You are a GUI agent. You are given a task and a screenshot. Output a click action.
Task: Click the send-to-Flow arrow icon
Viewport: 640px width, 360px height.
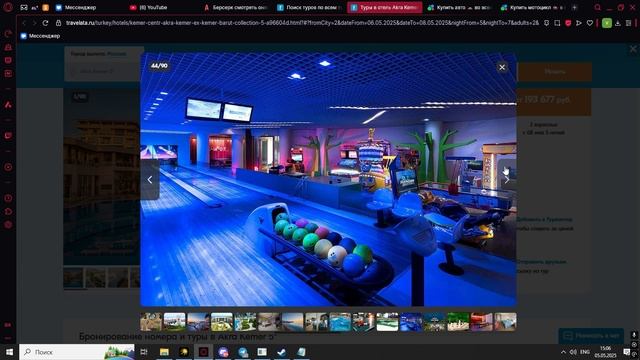[x=579, y=23]
